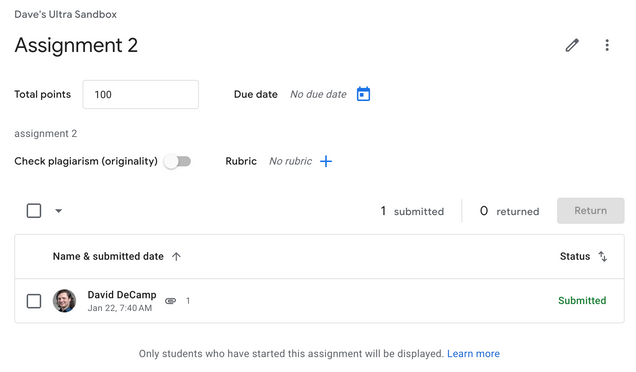Open the due date calendar picker icon
Viewport: 636px width, 372px height.
(x=363, y=94)
